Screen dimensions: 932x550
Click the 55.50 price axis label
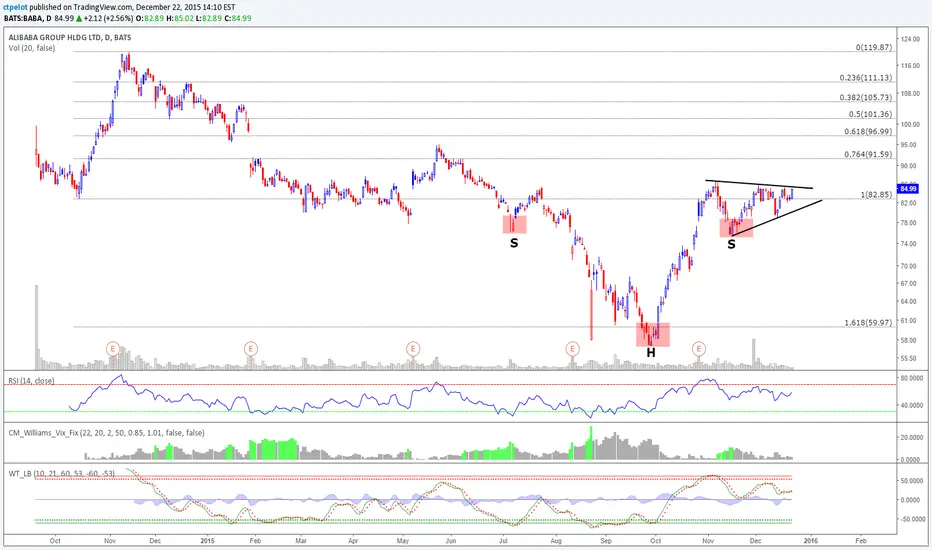[909, 359]
